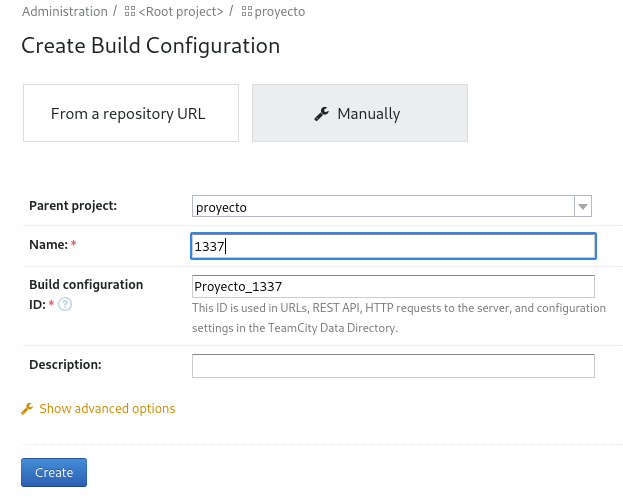
Task: Click the help icon next to Build configuration ID
Action: 65,304
